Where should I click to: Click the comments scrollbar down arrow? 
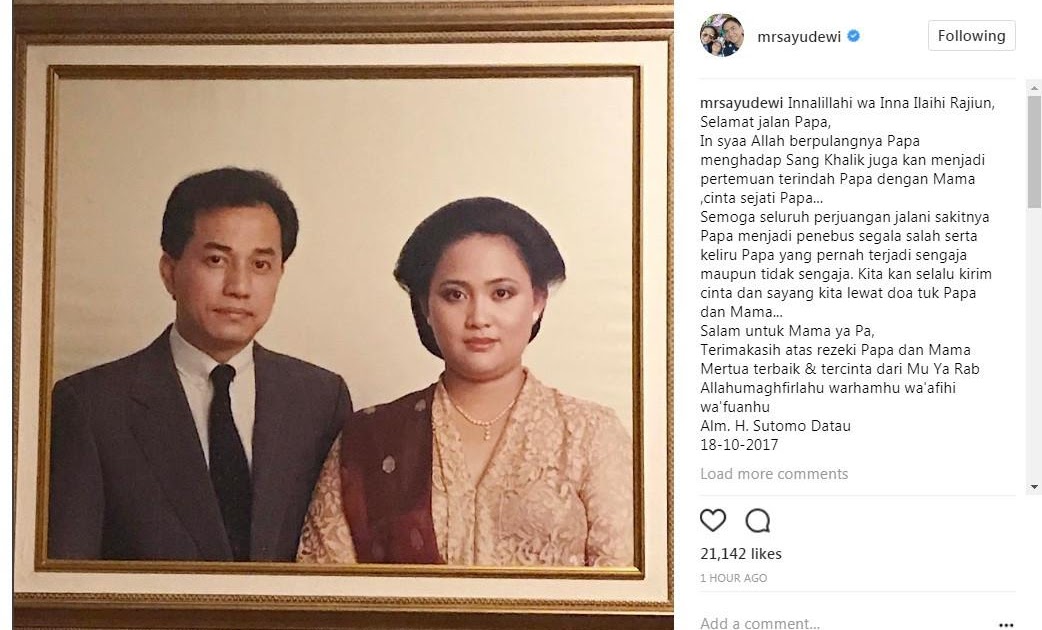[1034, 487]
